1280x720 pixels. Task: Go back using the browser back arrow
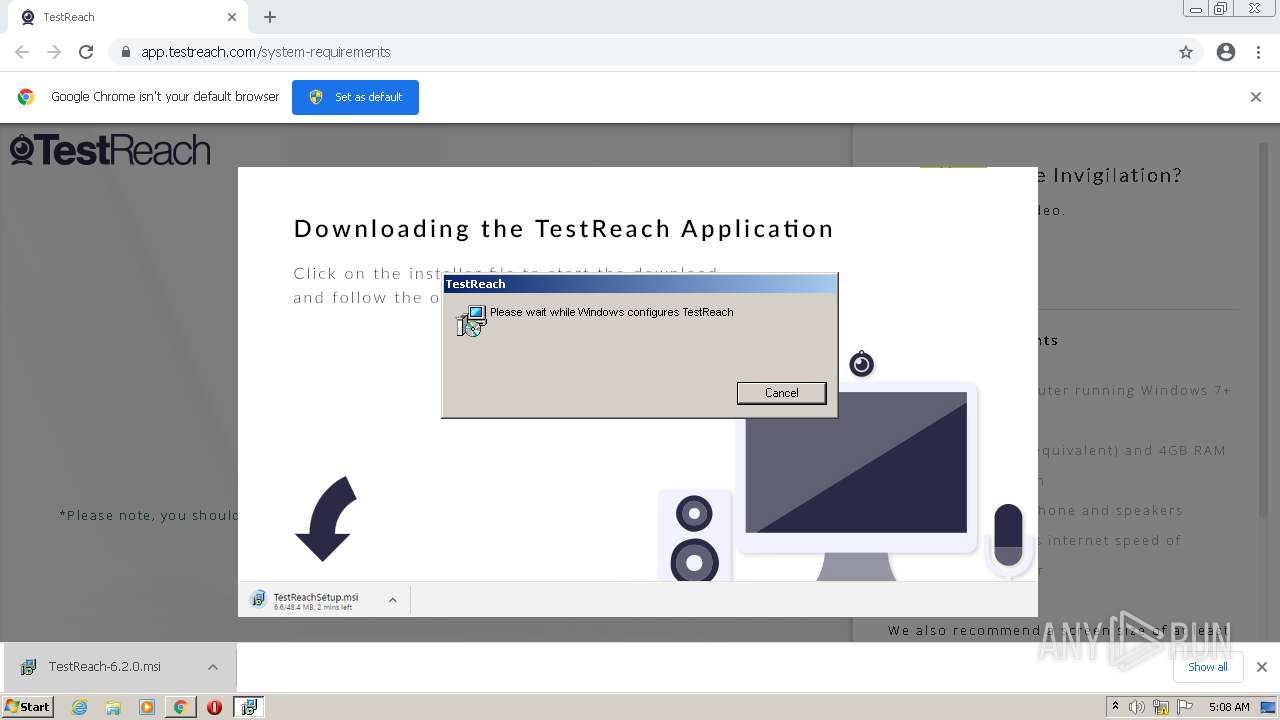click(22, 52)
